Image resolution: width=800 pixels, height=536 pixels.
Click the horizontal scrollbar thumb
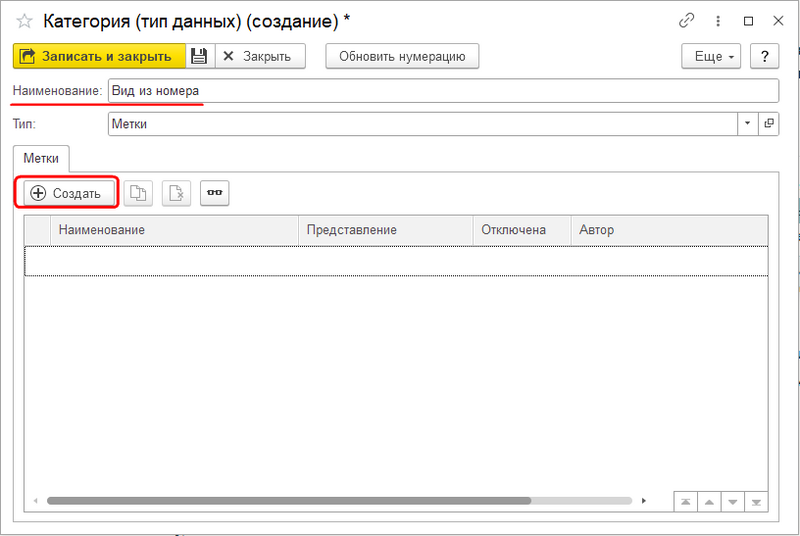289,501
